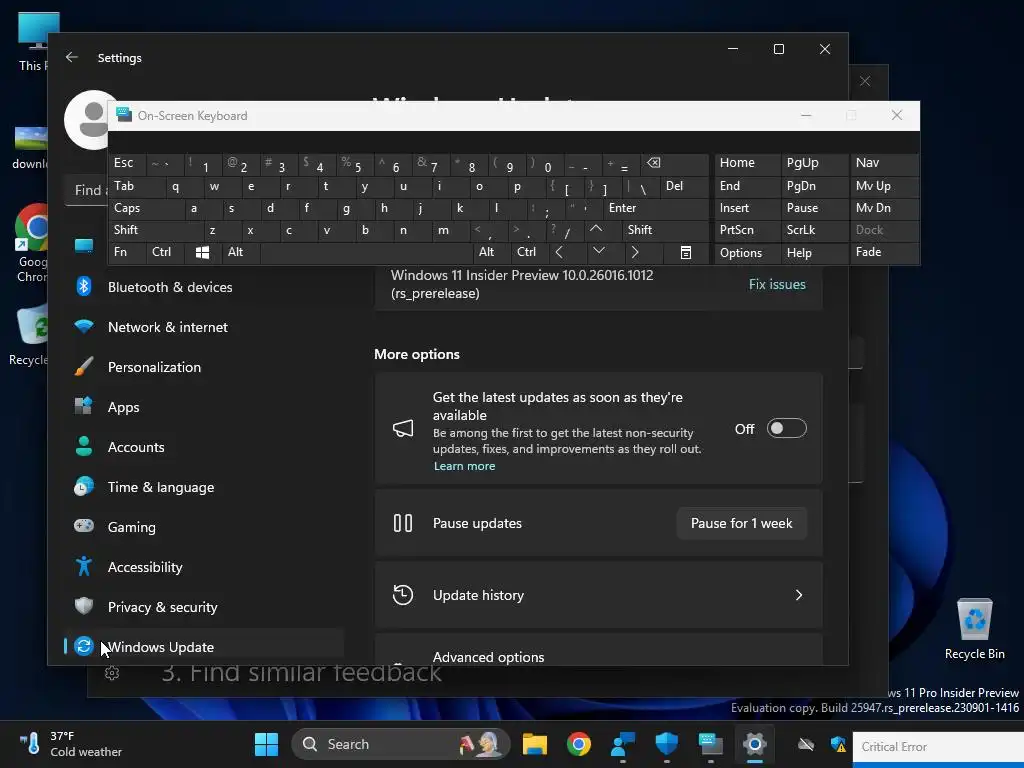This screenshot has height=768, width=1024.
Task: Open Google Chrome from taskbar
Action: point(579,744)
